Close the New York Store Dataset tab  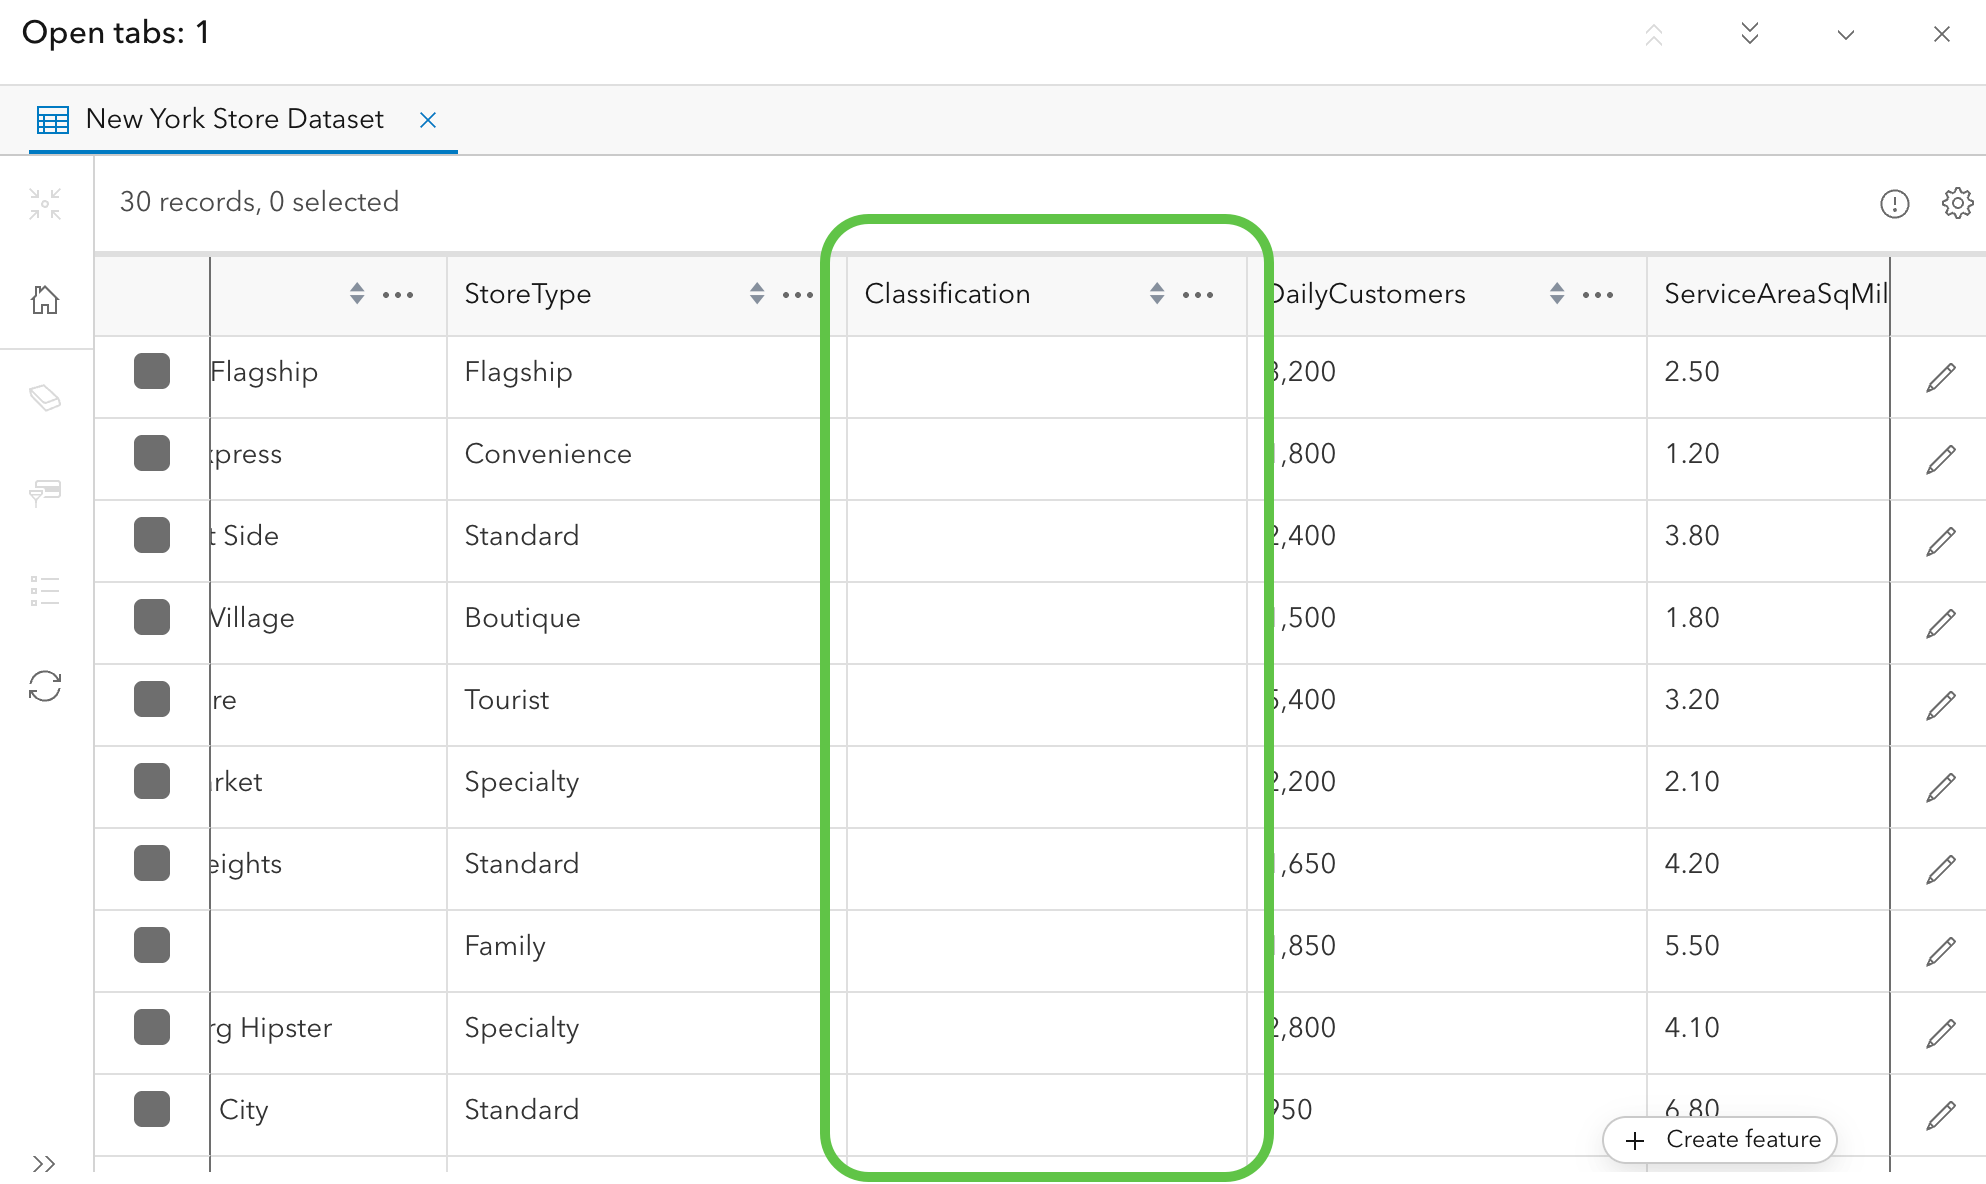tap(428, 120)
